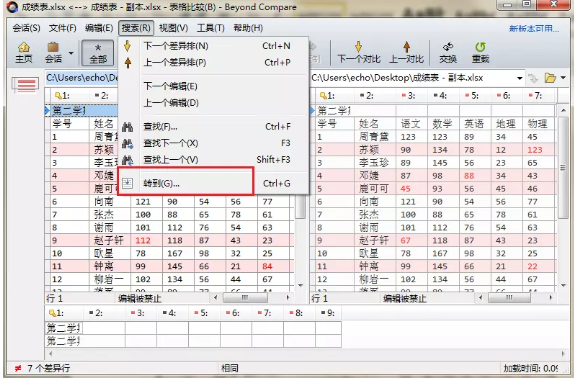Select 上一个编辑(D) menu entry
Viewport: 574px width, 378px height.
(213, 103)
